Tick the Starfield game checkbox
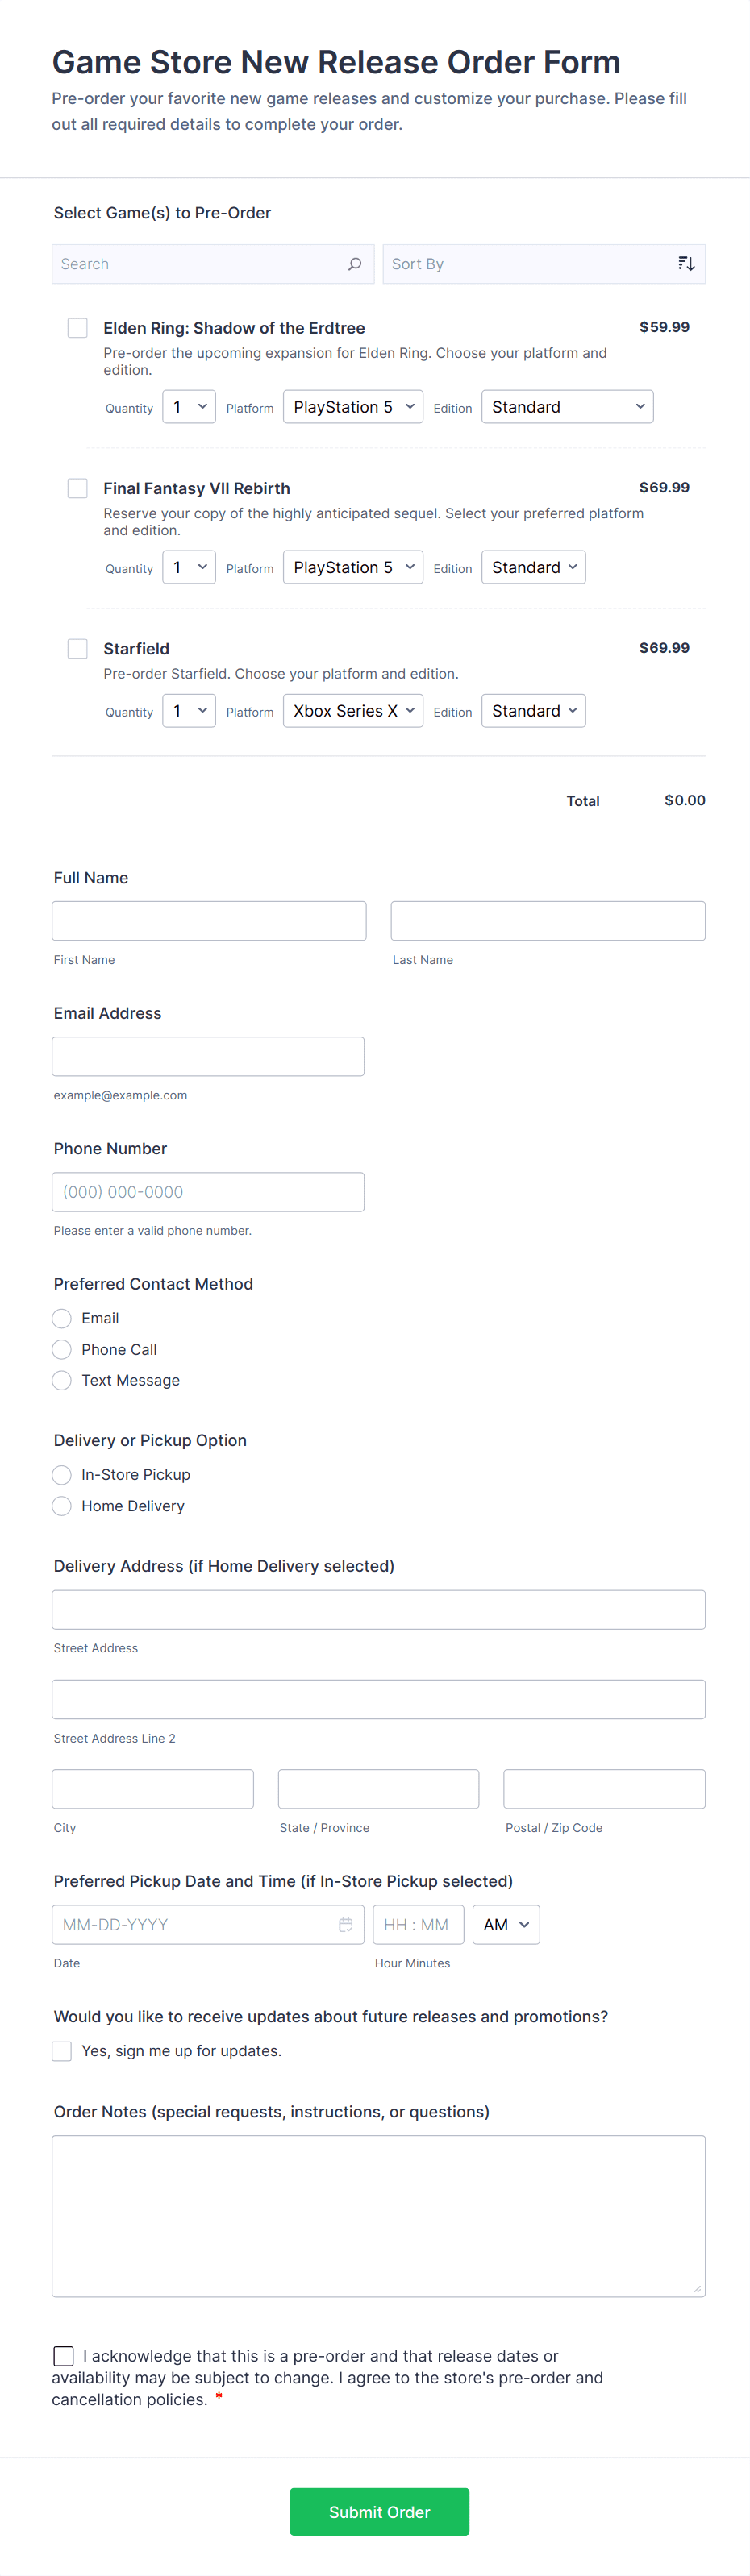750x2576 pixels. coord(77,648)
